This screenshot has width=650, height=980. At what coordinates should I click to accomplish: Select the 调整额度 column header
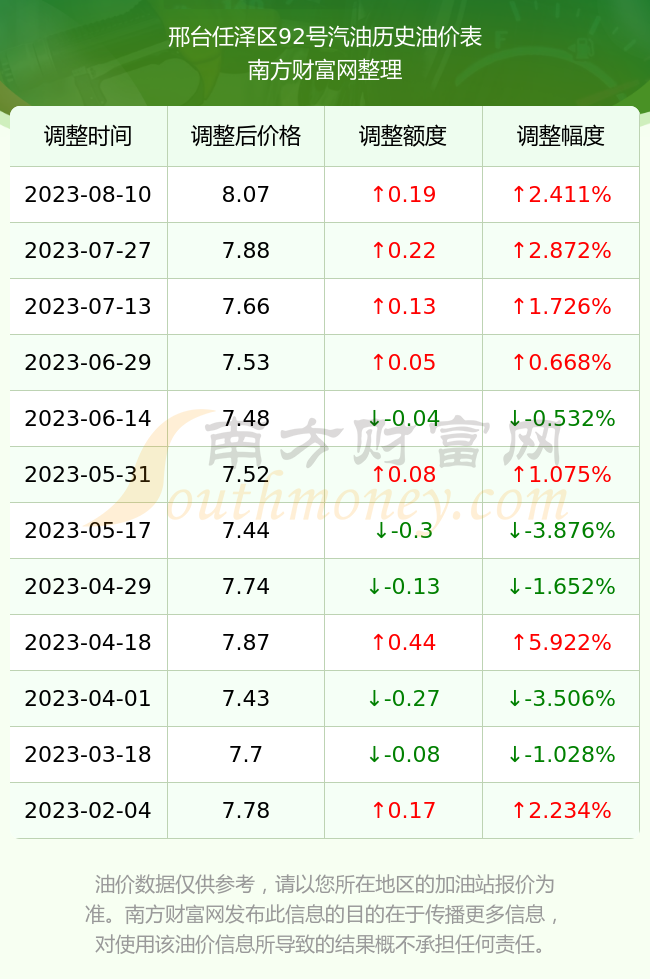coord(403,136)
